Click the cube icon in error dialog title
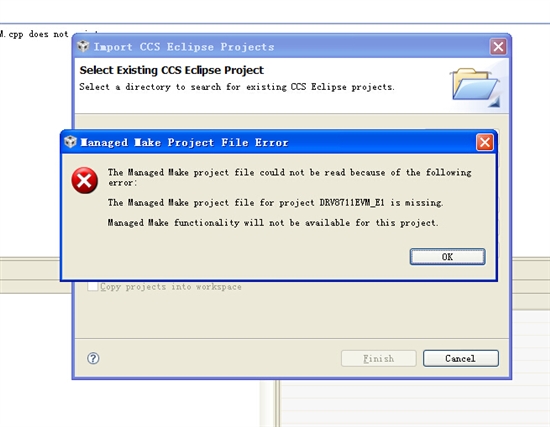The height and width of the screenshot is (427, 550). [71, 142]
